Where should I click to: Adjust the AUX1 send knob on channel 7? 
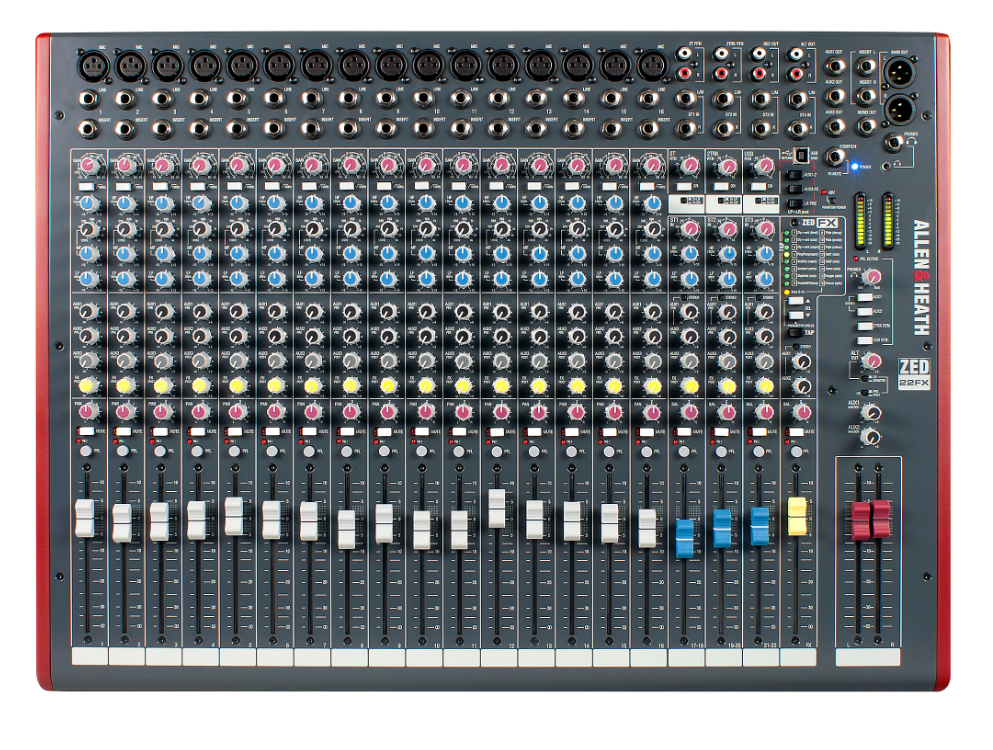coord(313,311)
